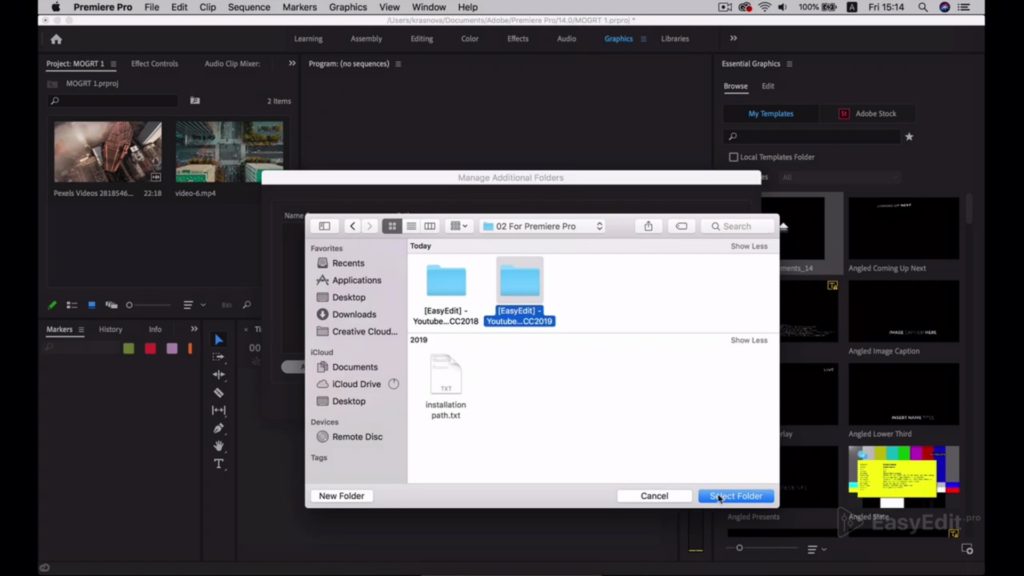
Task: Open Wi-Fi status in menu bar
Action: point(764,7)
